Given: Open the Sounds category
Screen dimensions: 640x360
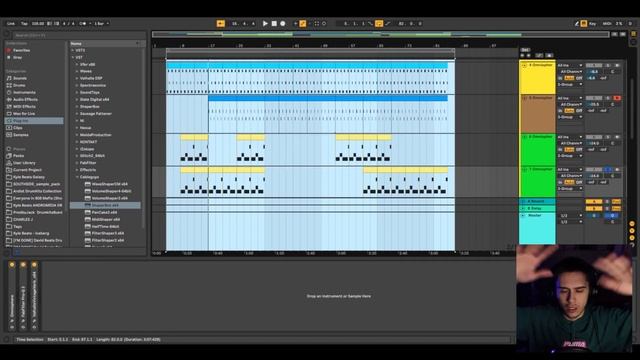Looking at the screenshot, I should click(x=20, y=78).
